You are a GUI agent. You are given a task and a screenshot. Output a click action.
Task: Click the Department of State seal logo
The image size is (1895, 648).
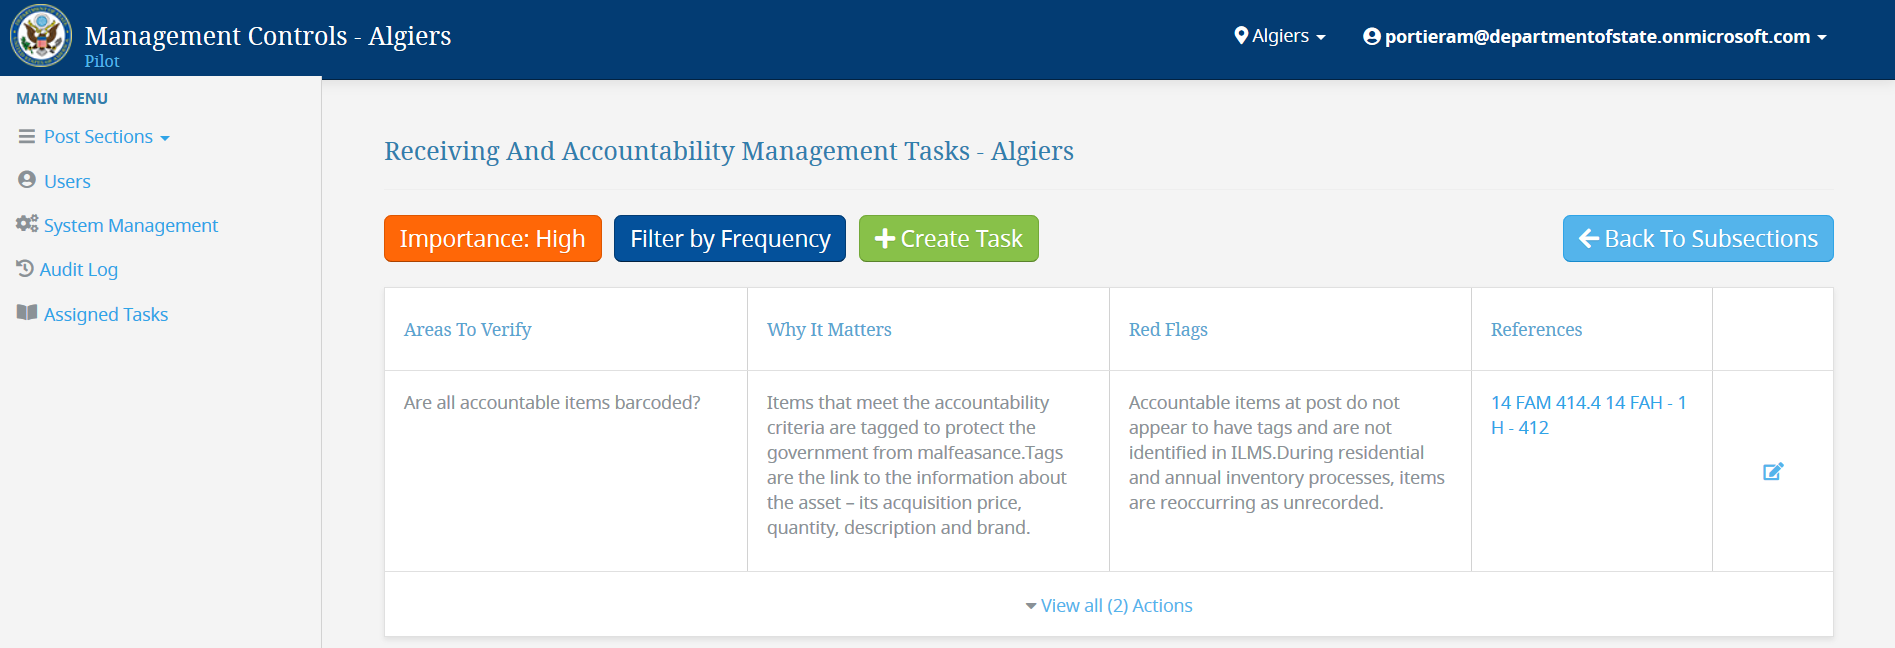click(41, 36)
